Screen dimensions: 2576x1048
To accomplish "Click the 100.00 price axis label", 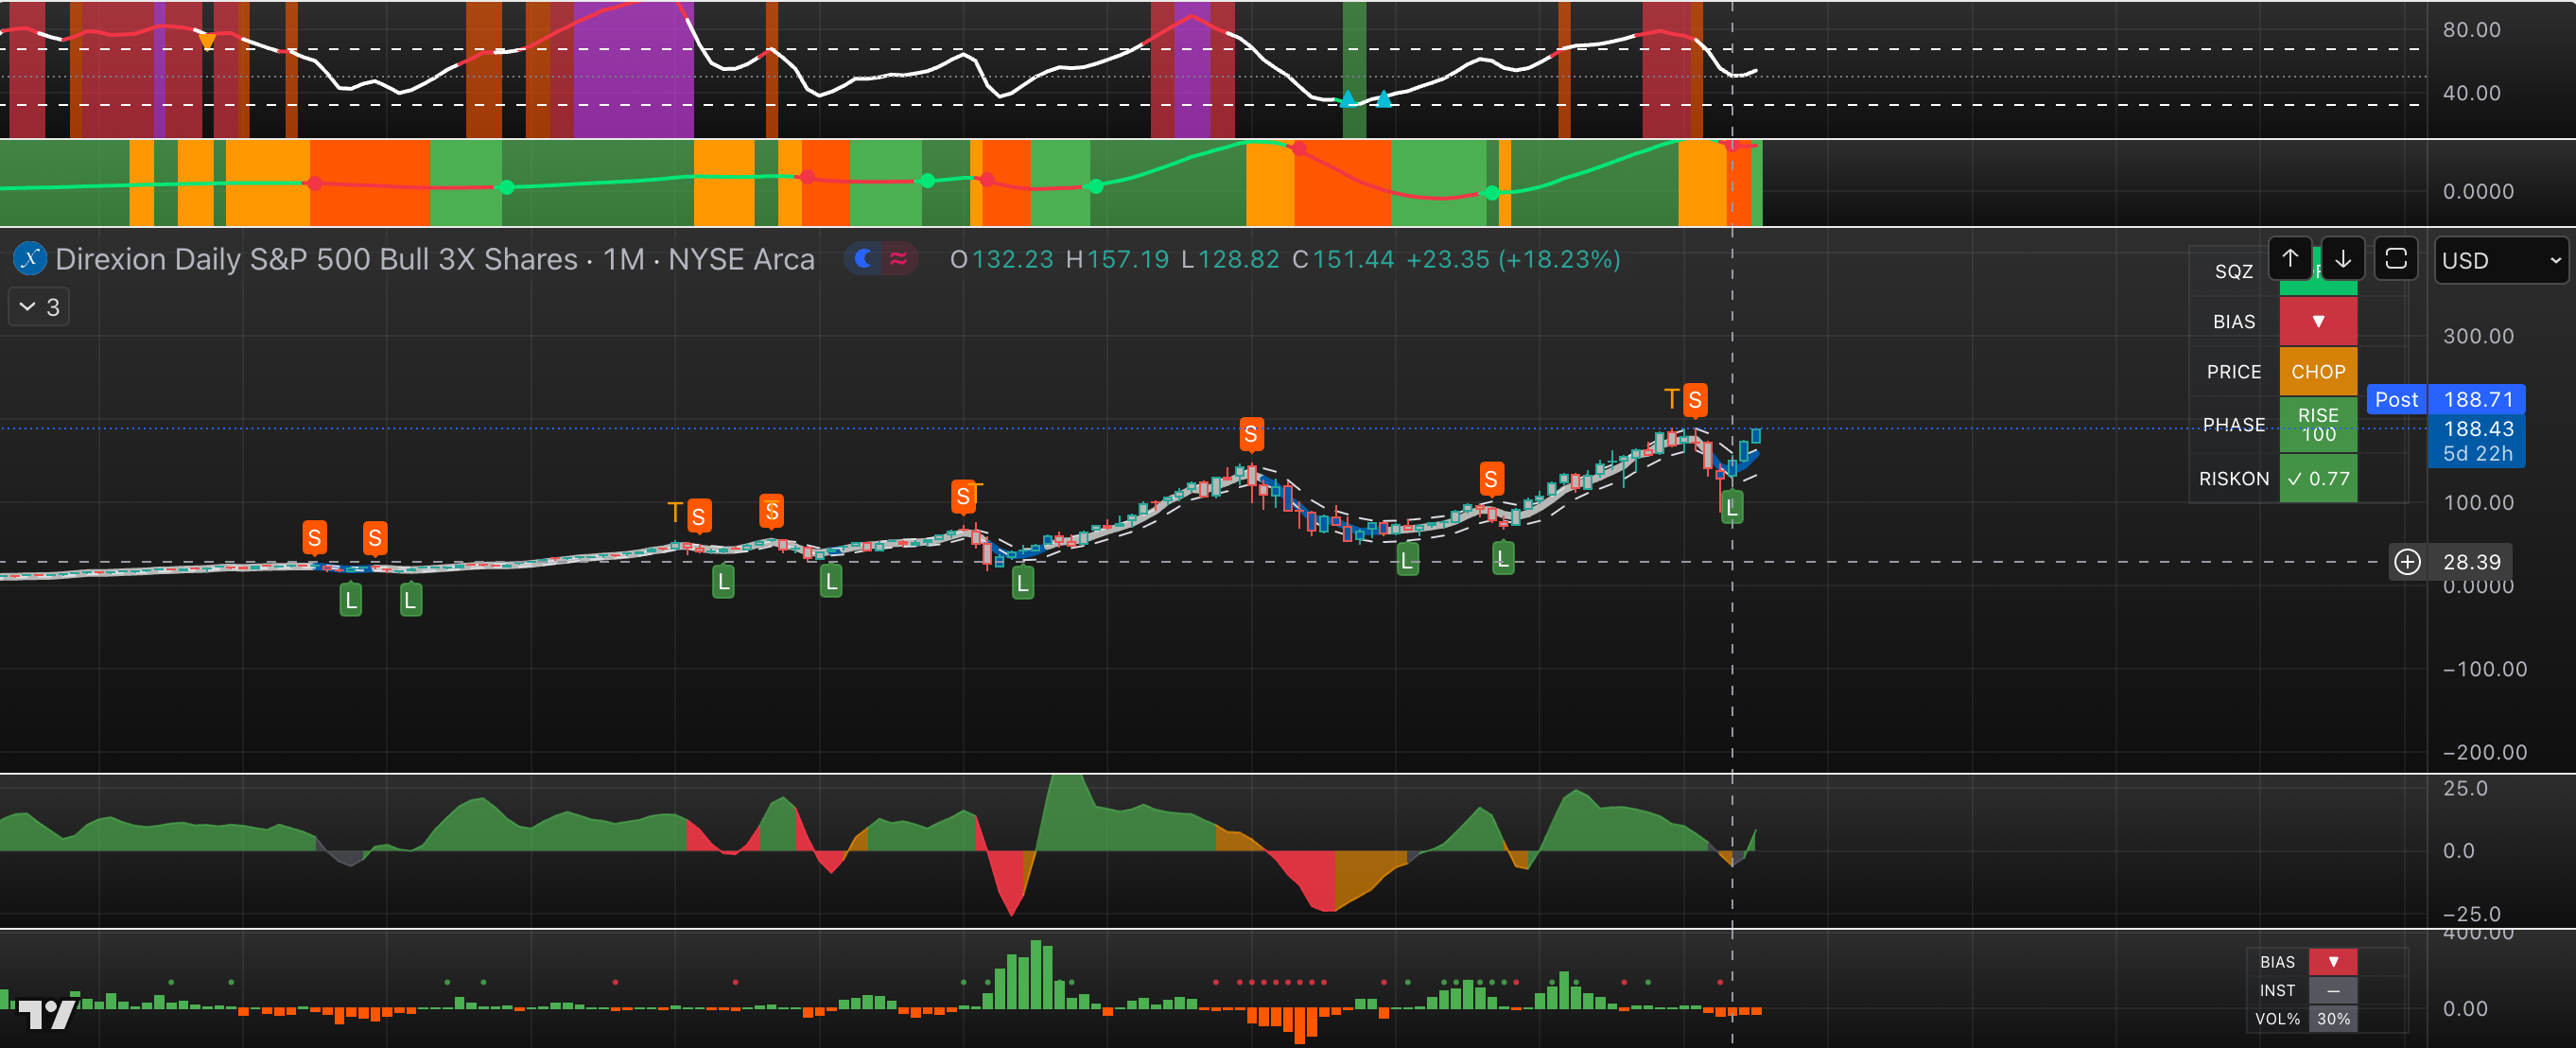I will tap(2478, 503).
